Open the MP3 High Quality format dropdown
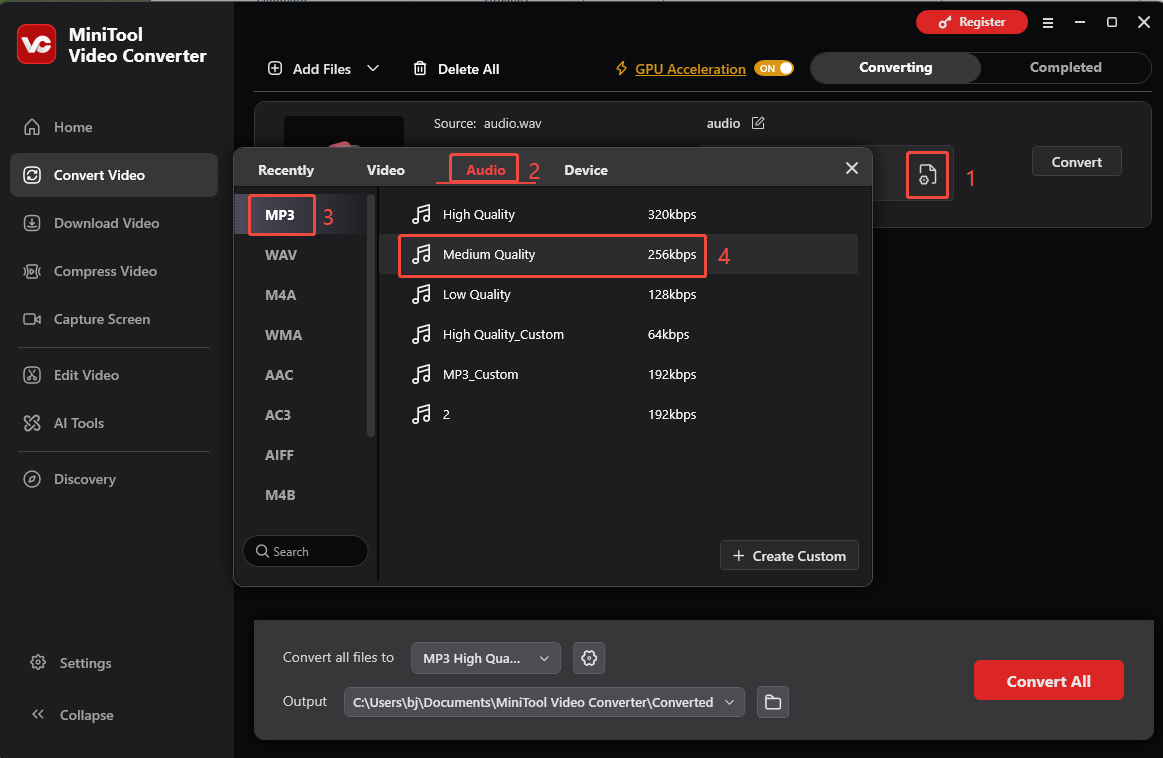1163x758 pixels. point(486,658)
